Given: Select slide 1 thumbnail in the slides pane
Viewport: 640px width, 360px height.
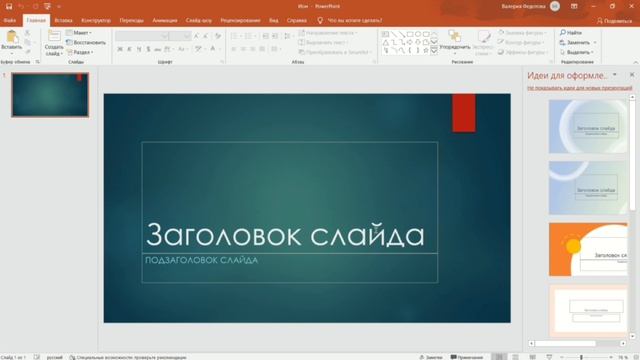Looking at the screenshot, I should pos(50,95).
